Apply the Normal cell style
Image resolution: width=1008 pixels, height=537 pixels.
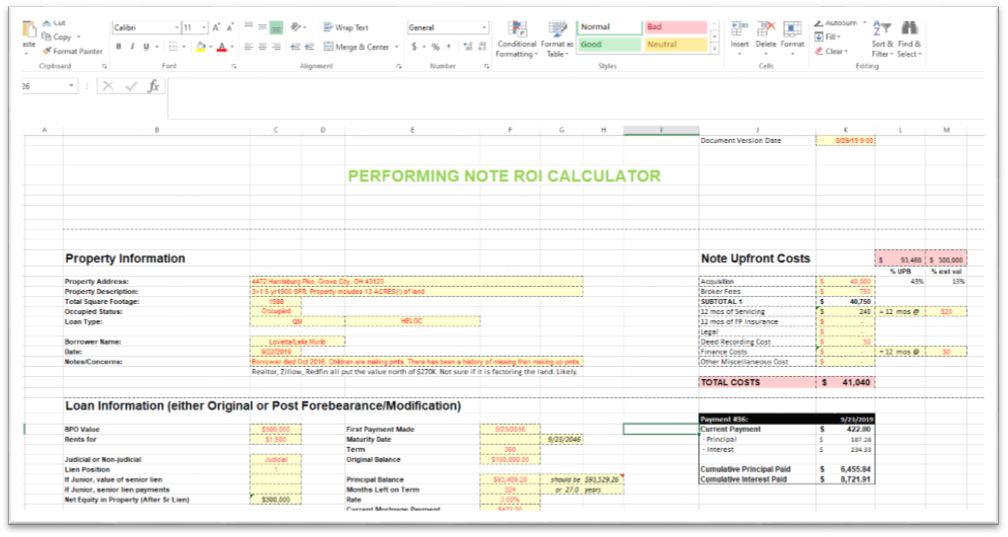pos(610,27)
